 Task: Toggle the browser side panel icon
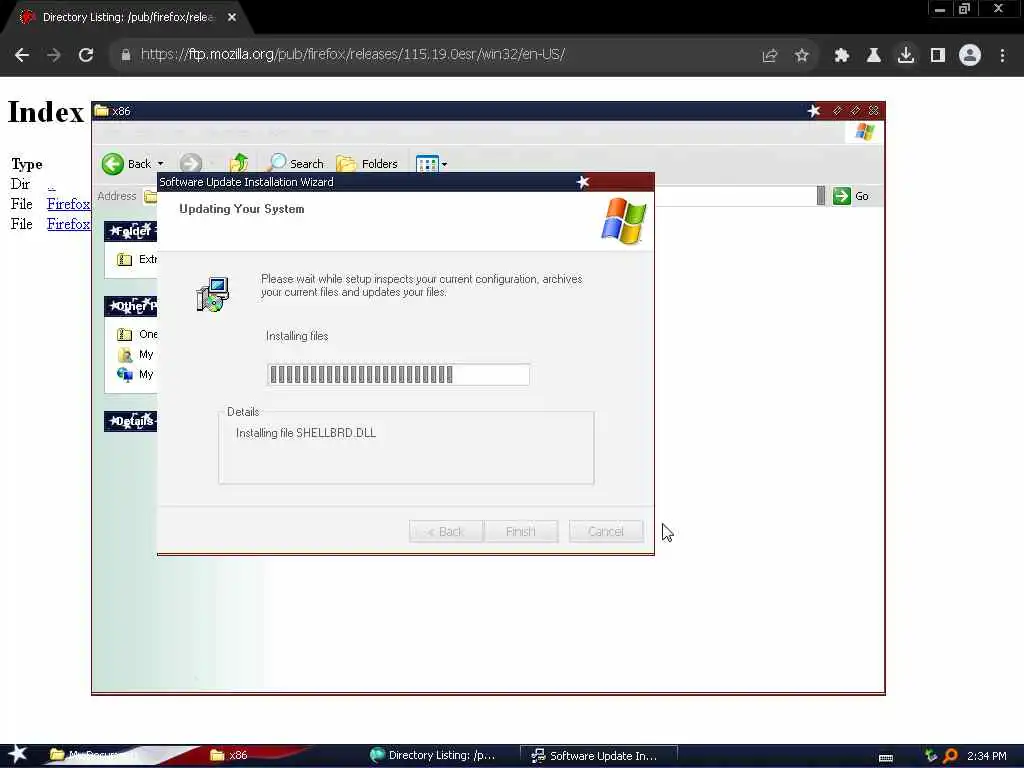pyautogui.click(x=938, y=56)
